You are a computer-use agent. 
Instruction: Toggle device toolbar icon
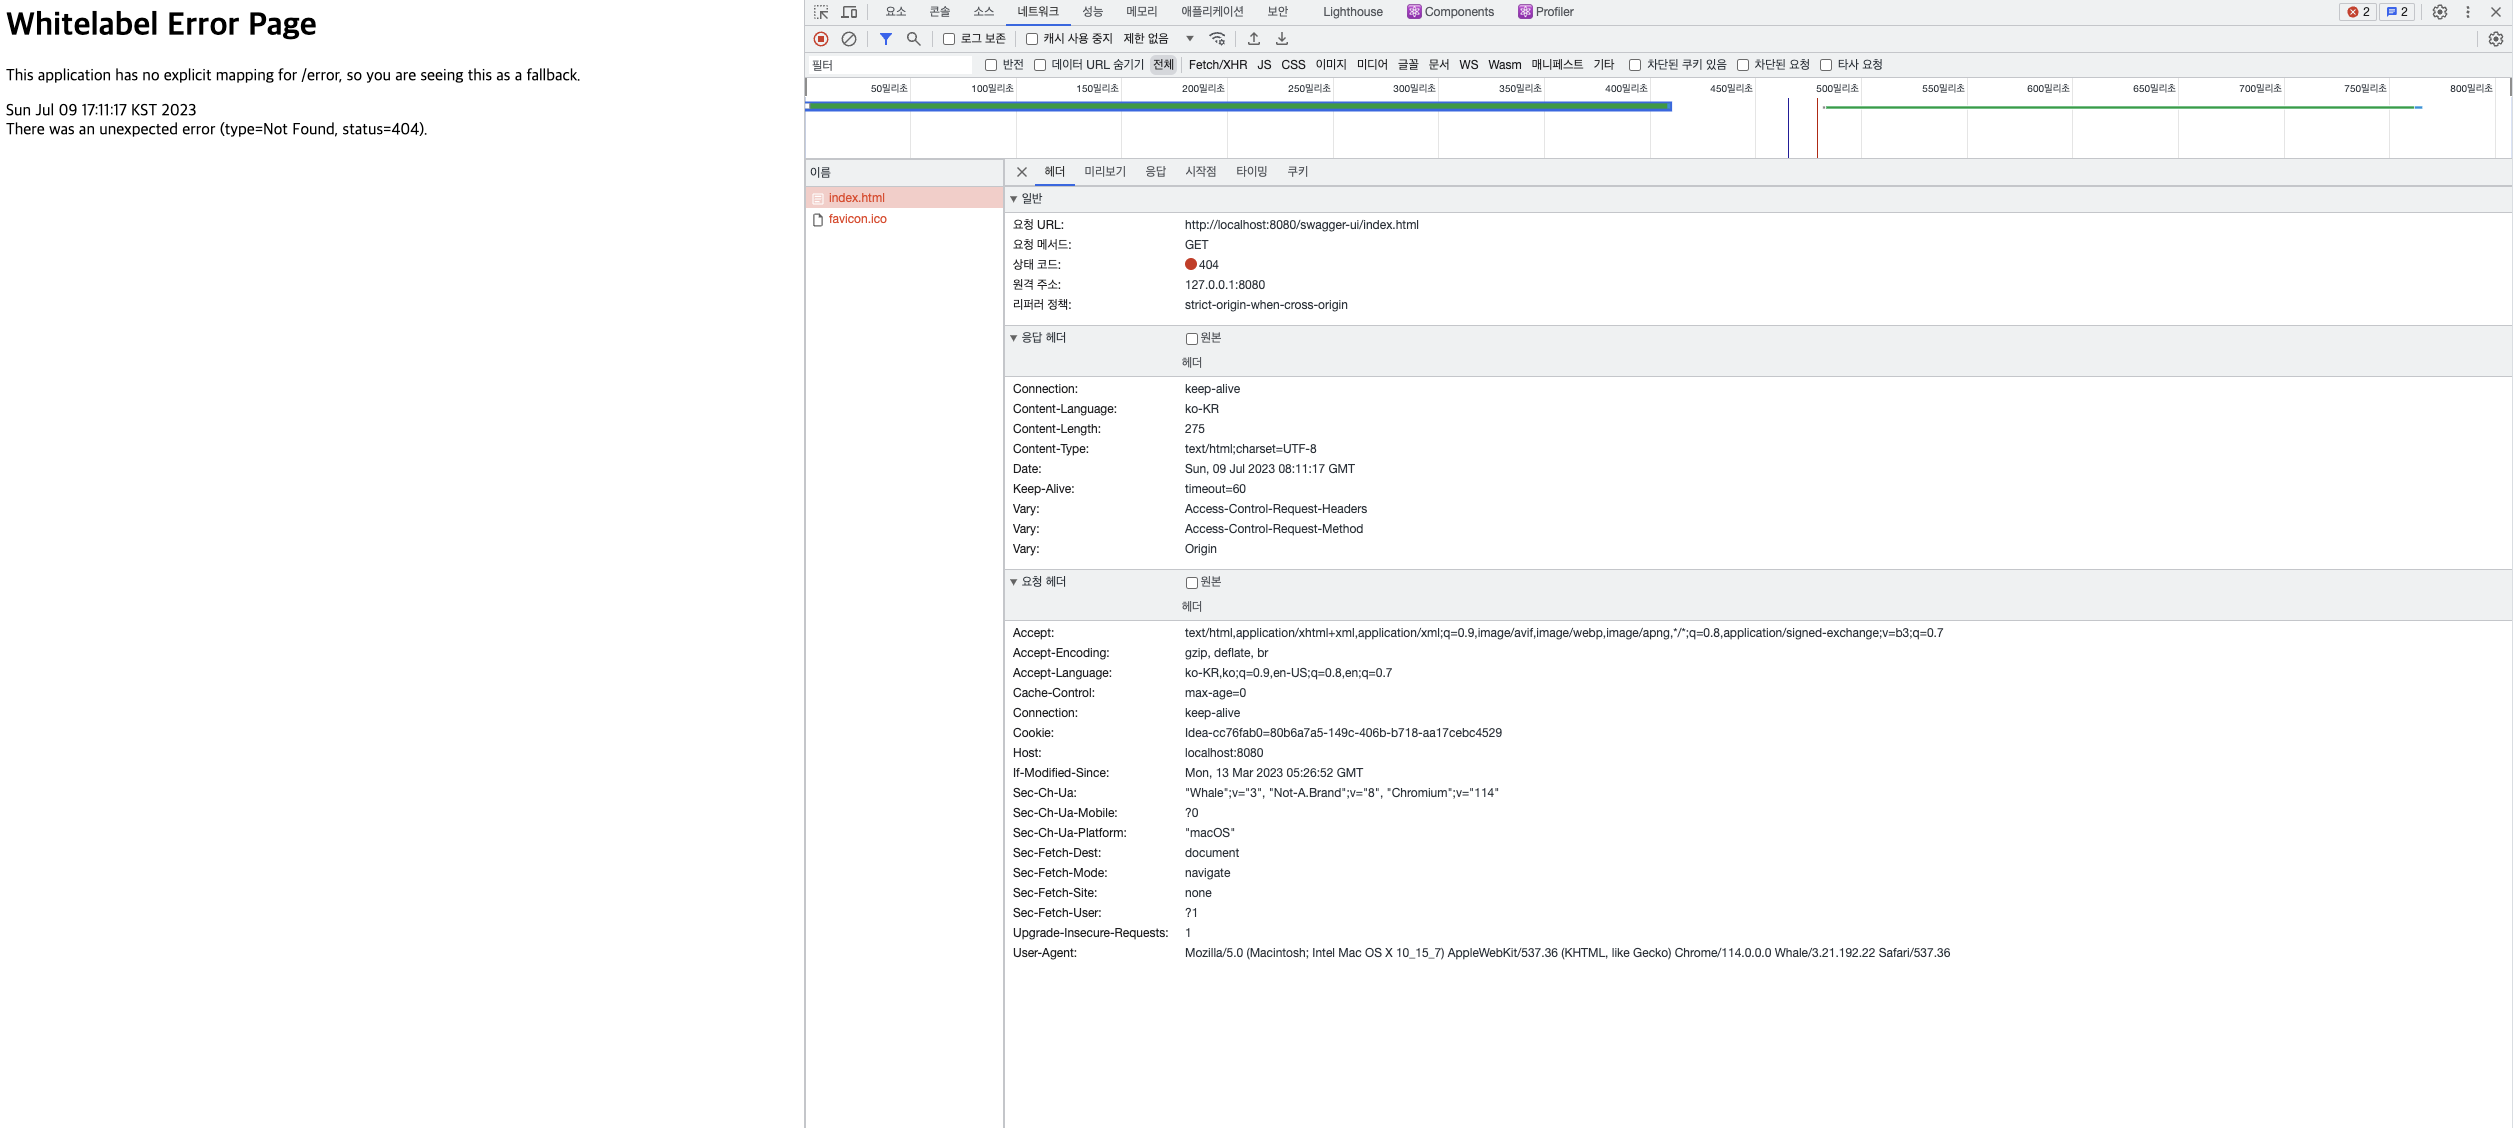tap(849, 12)
